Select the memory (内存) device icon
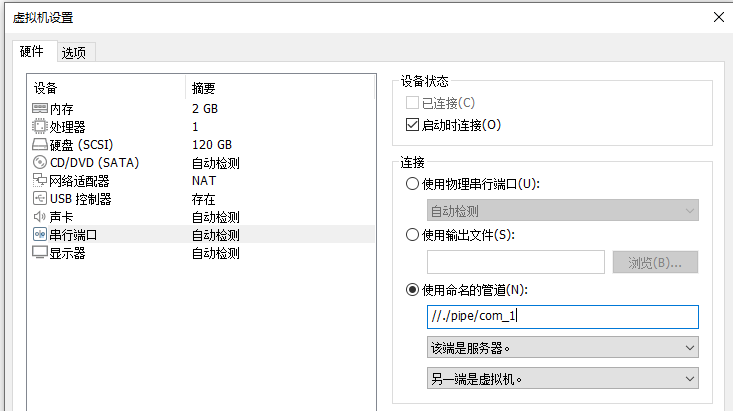The width and height of the screenshot is (733, 411). coord(40,108)
